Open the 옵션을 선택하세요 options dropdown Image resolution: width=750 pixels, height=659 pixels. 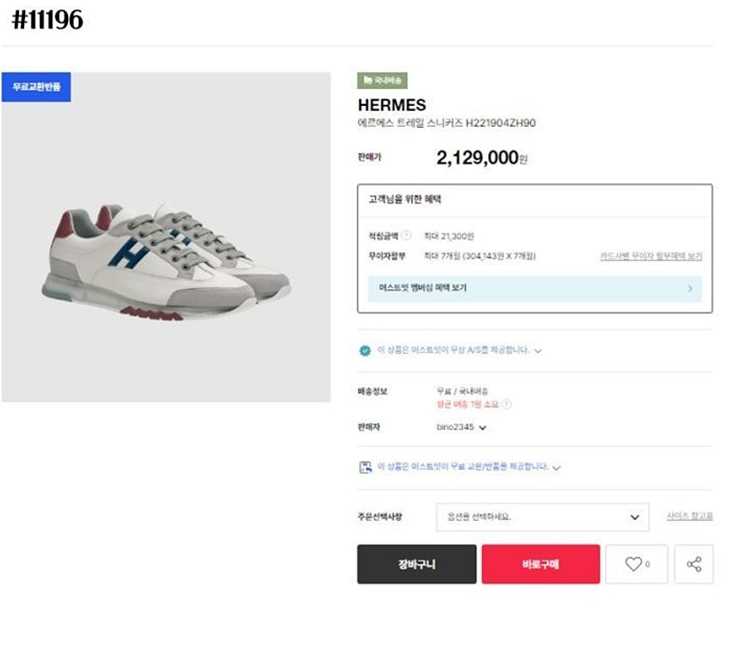coord(543,517)
